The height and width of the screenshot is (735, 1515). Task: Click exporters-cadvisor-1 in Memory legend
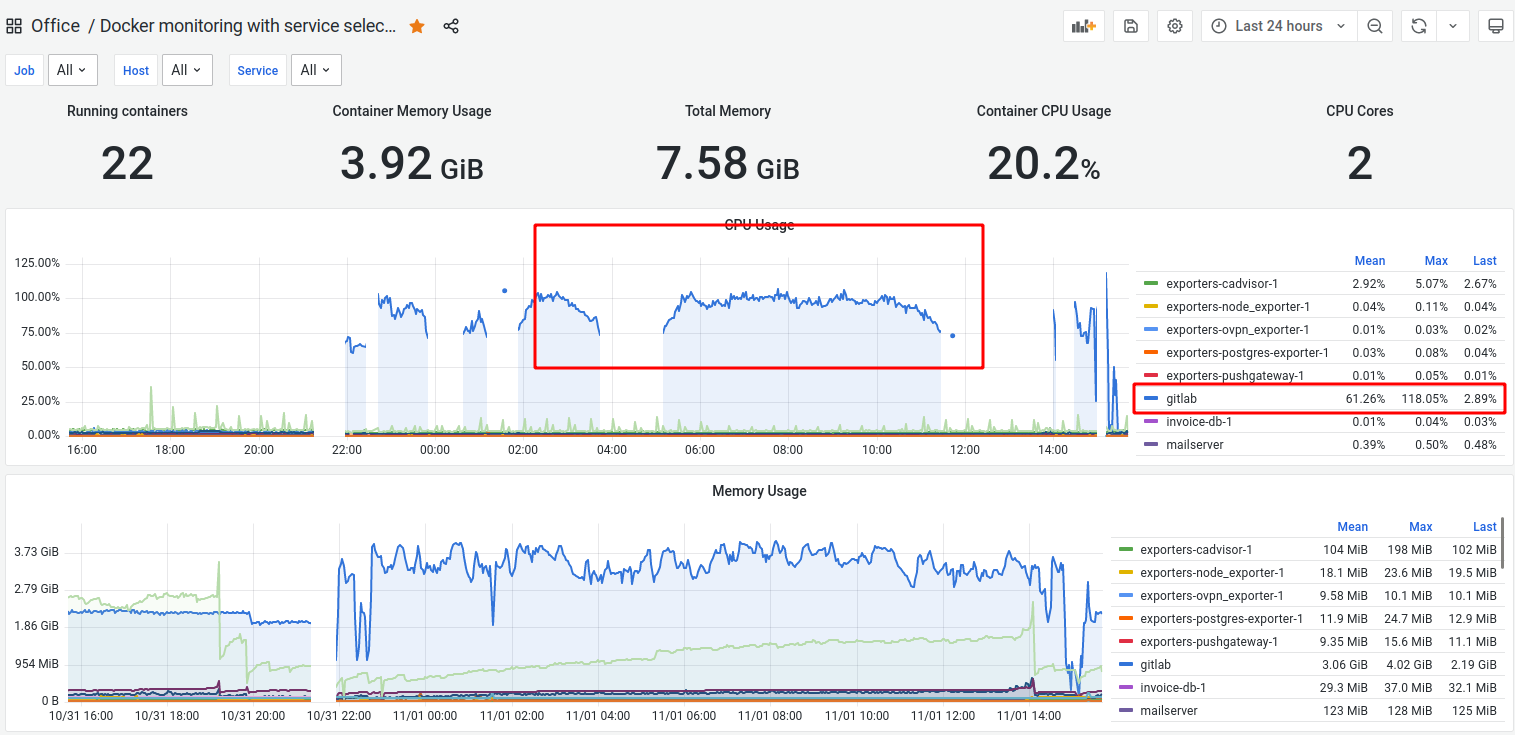point(1196,549)
